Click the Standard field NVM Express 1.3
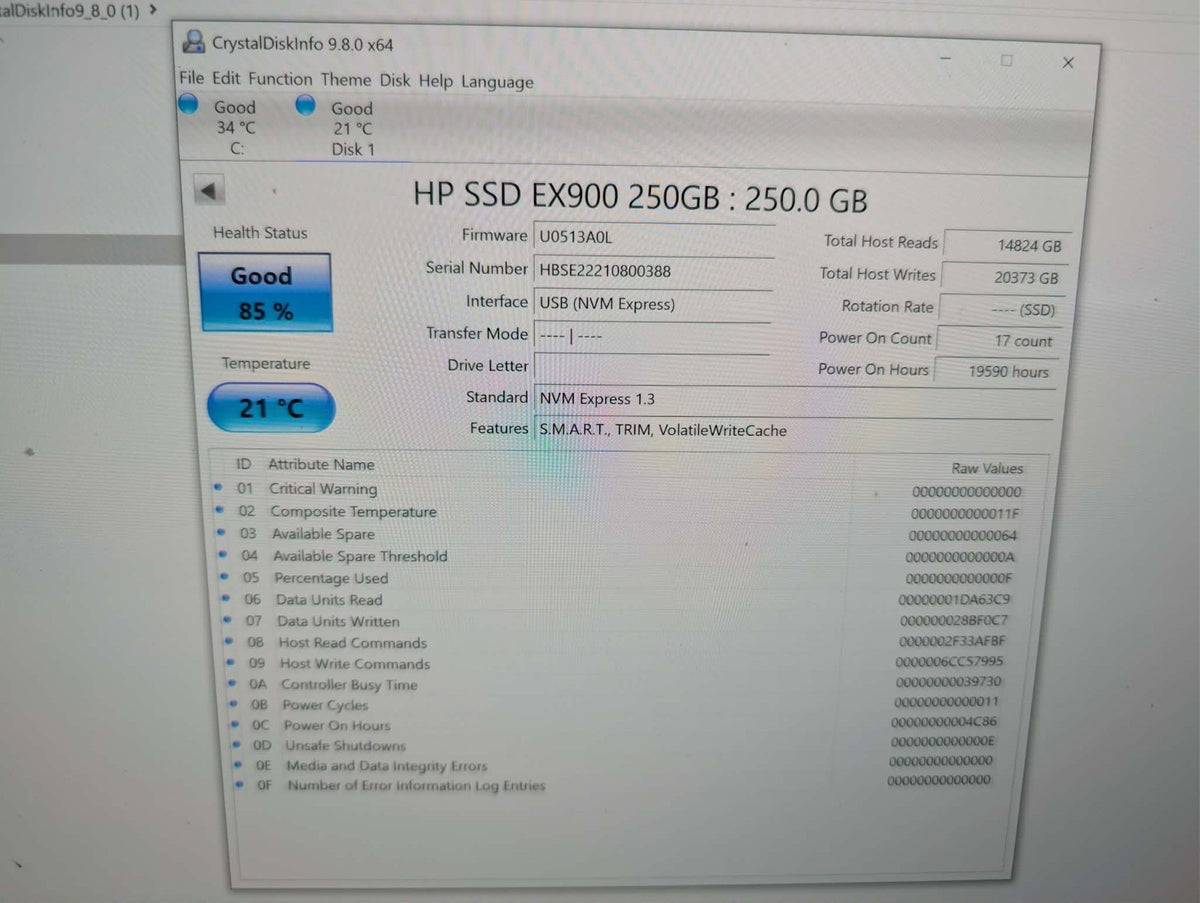 (x=793, y=399)
